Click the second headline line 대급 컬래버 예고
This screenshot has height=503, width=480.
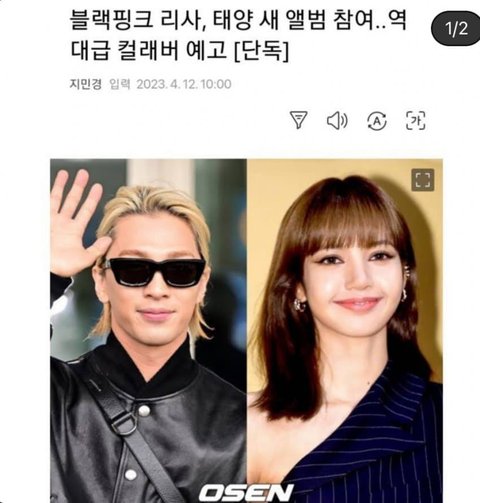[x=149, y=51]
